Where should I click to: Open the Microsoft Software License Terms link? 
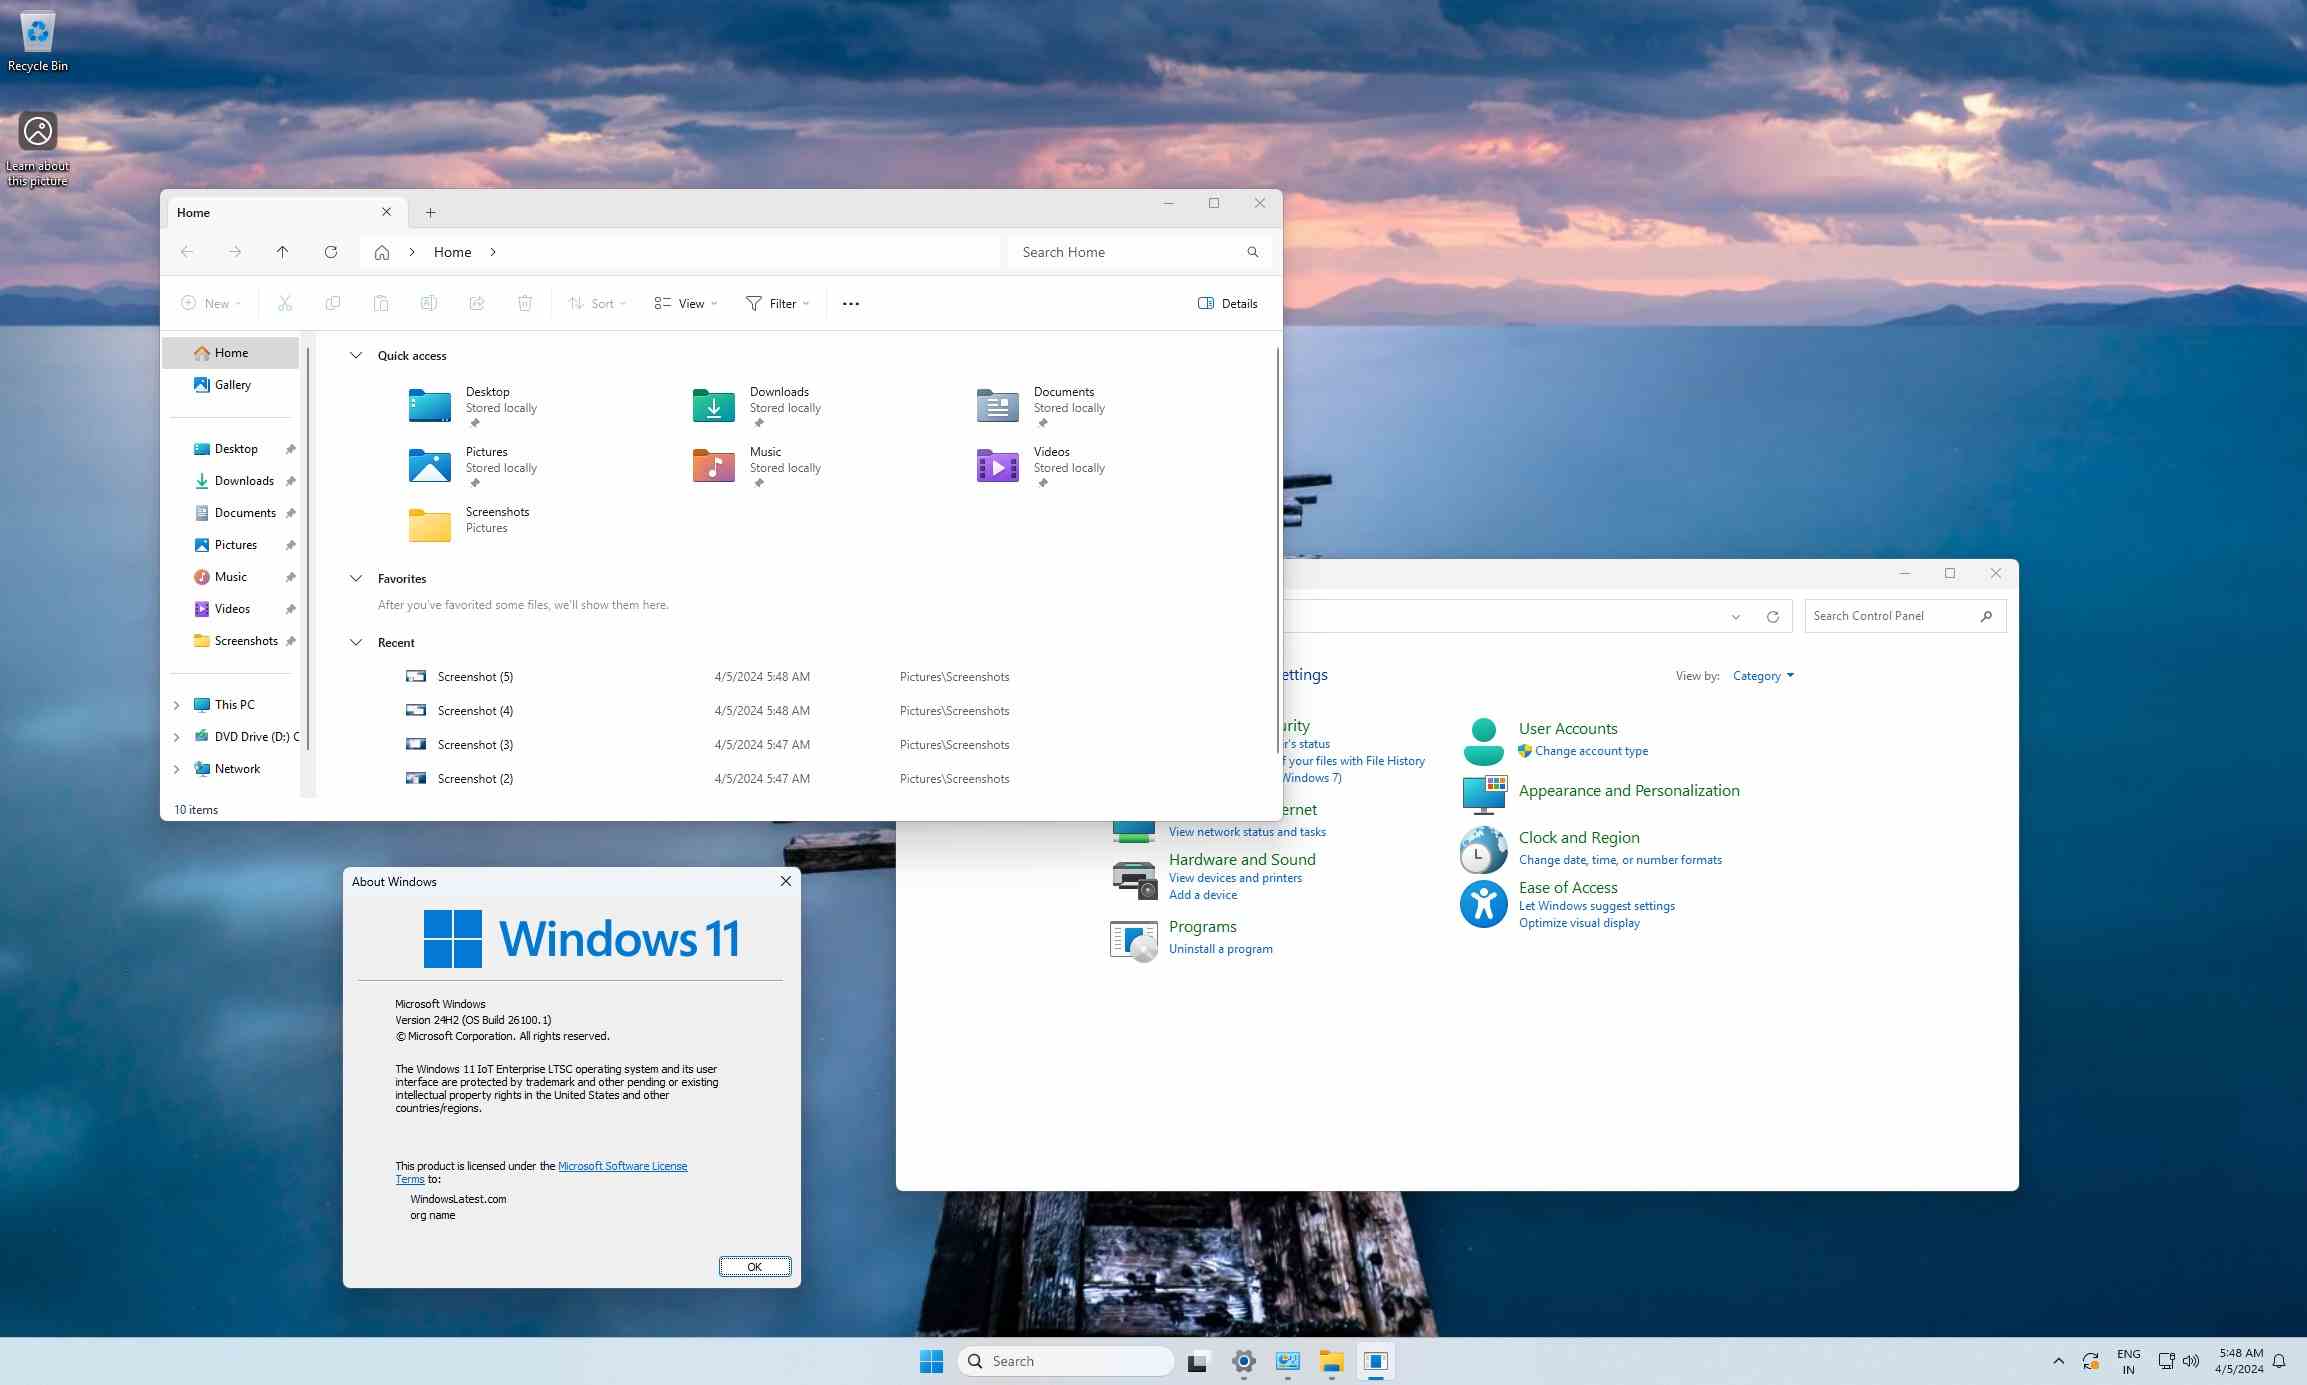[622, 1166]
